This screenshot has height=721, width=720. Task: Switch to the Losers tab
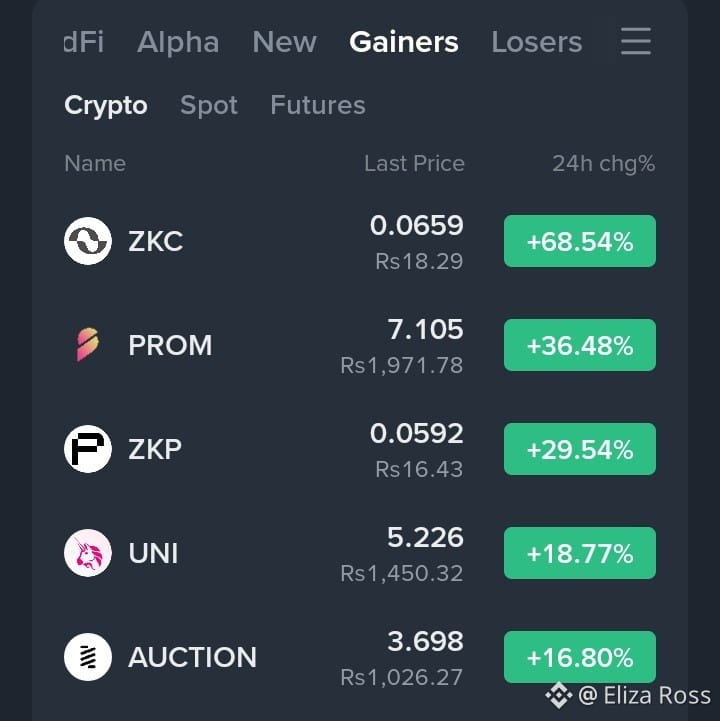click(x=537, y=42)
